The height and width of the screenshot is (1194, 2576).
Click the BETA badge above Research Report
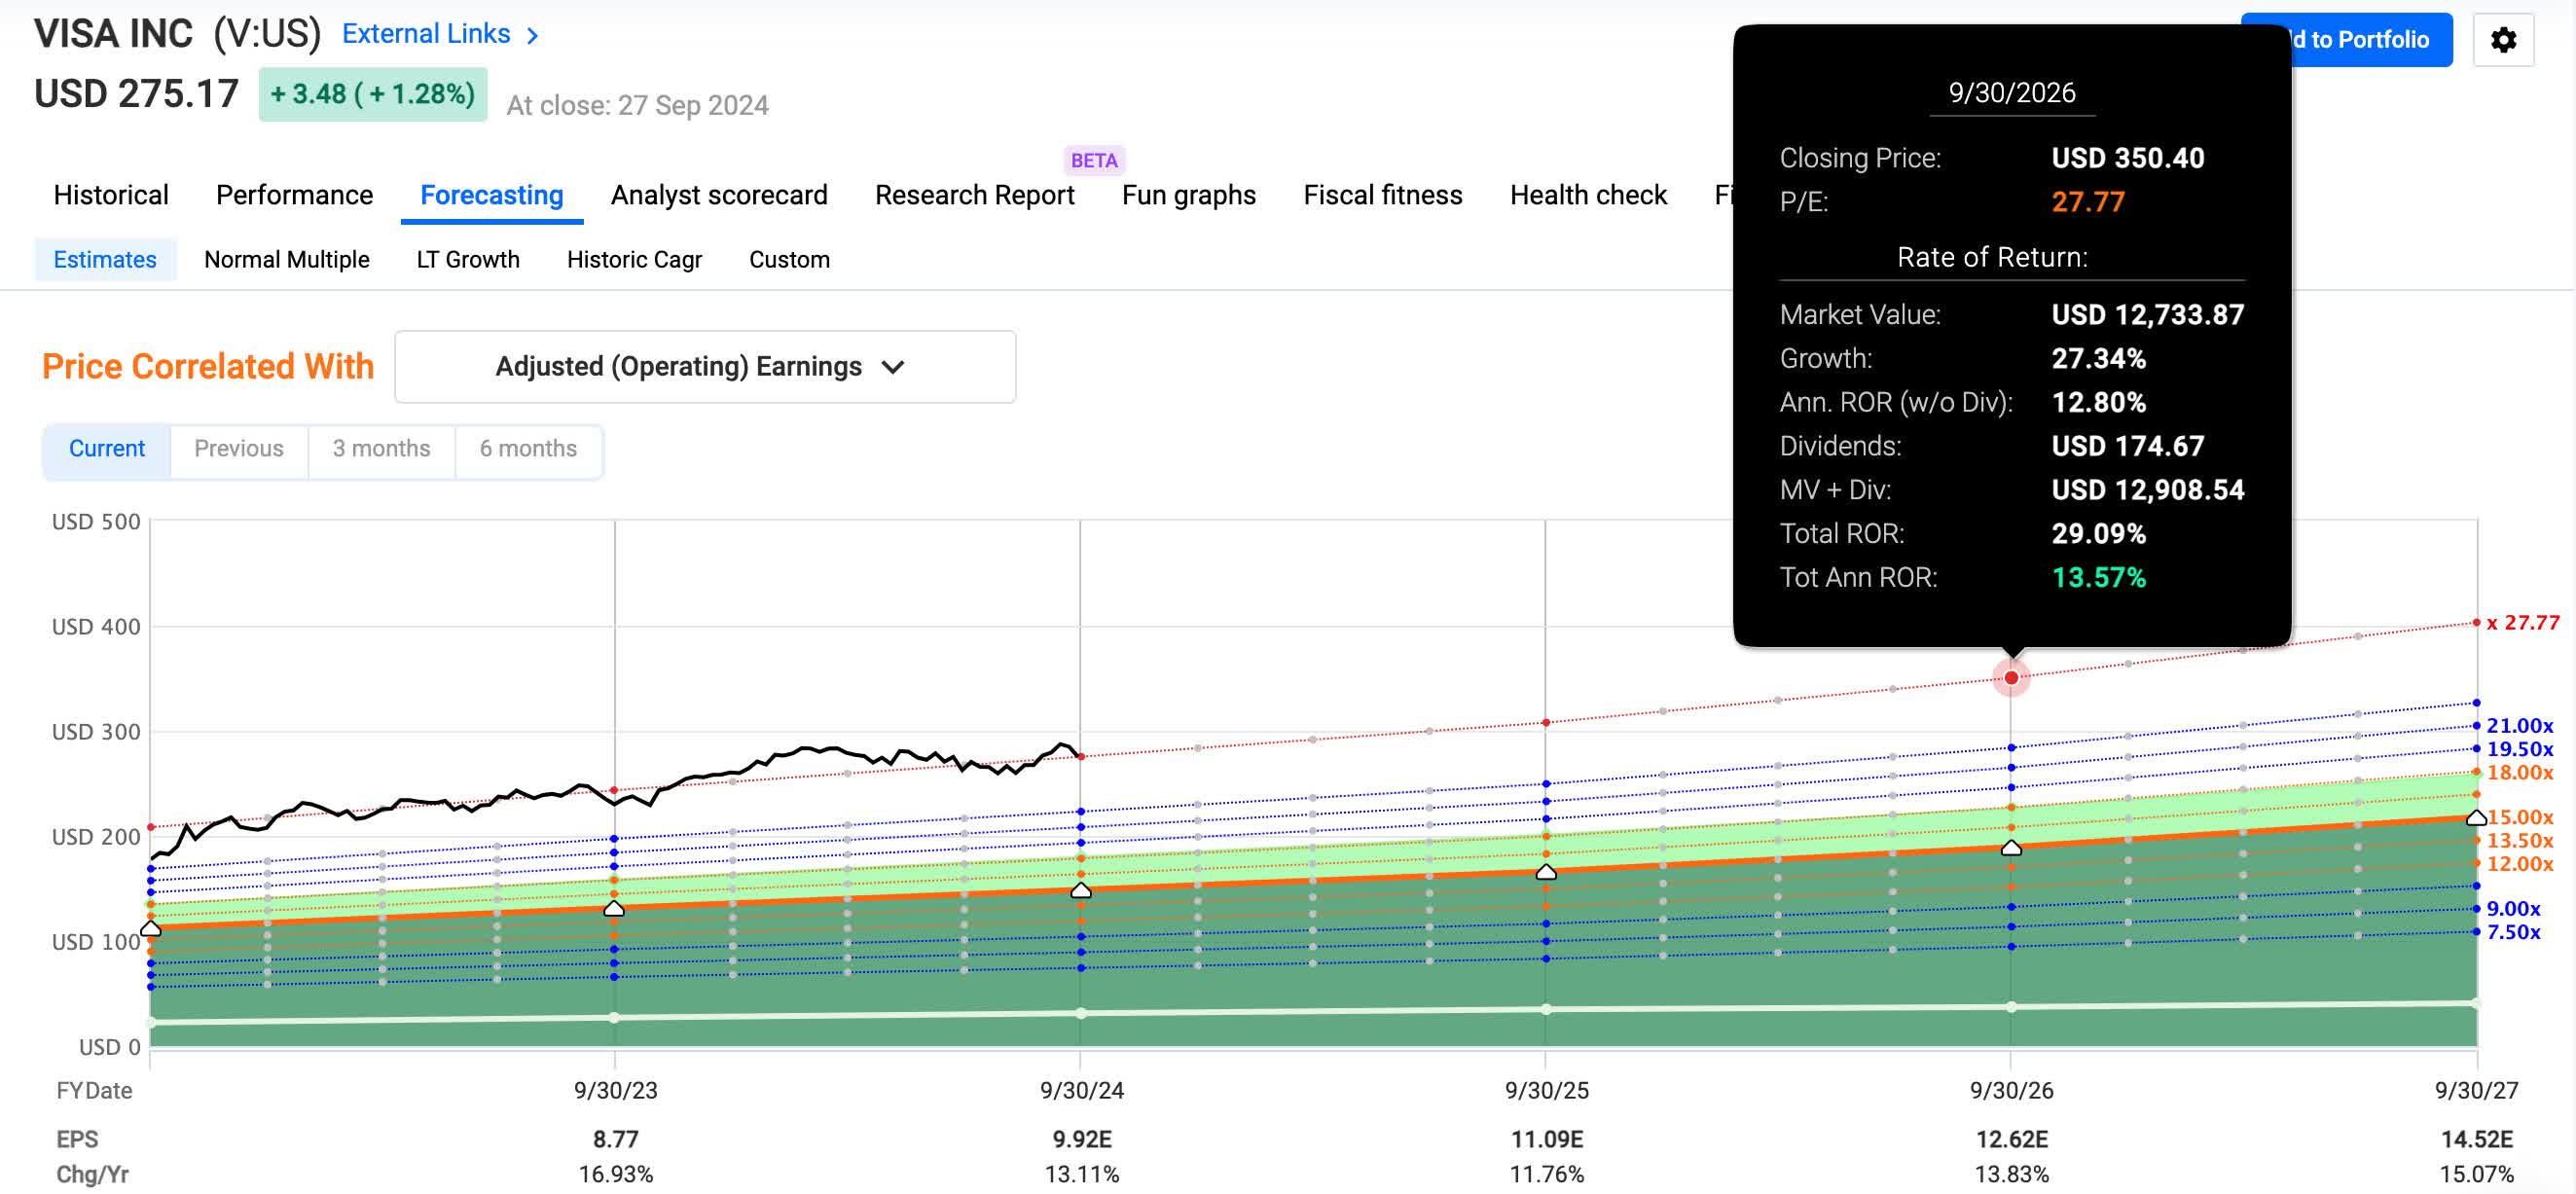pos(1093,160)
